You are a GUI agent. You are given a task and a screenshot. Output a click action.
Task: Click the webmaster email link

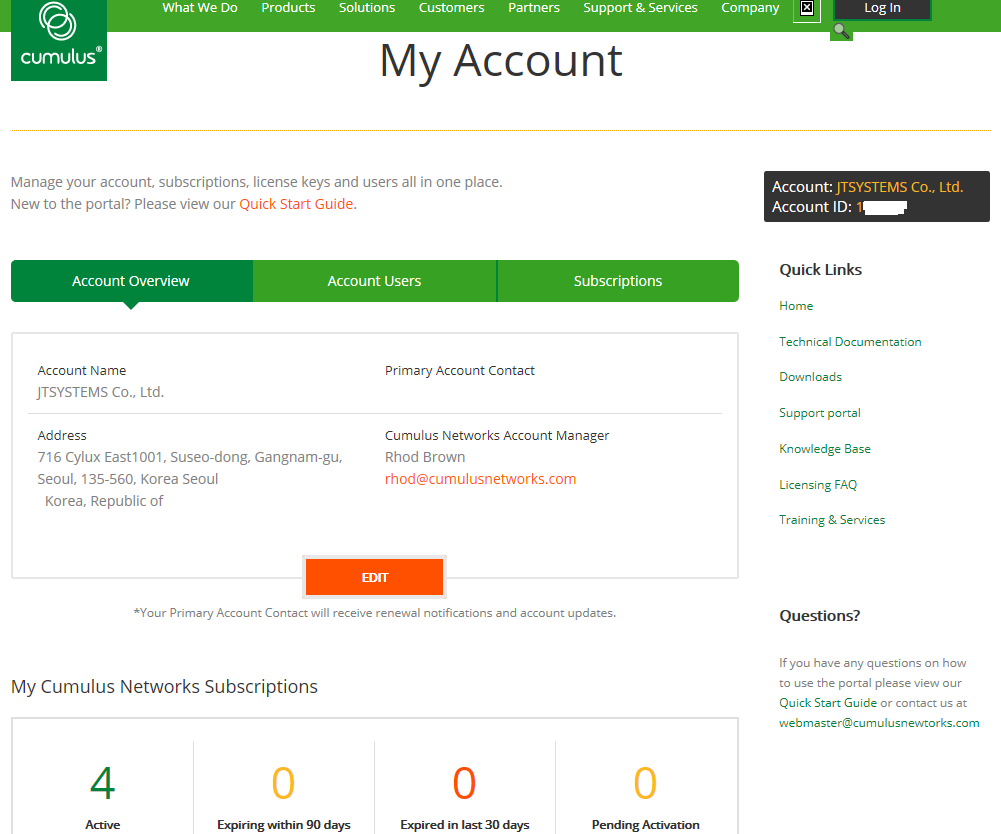[x=879, y=723]
